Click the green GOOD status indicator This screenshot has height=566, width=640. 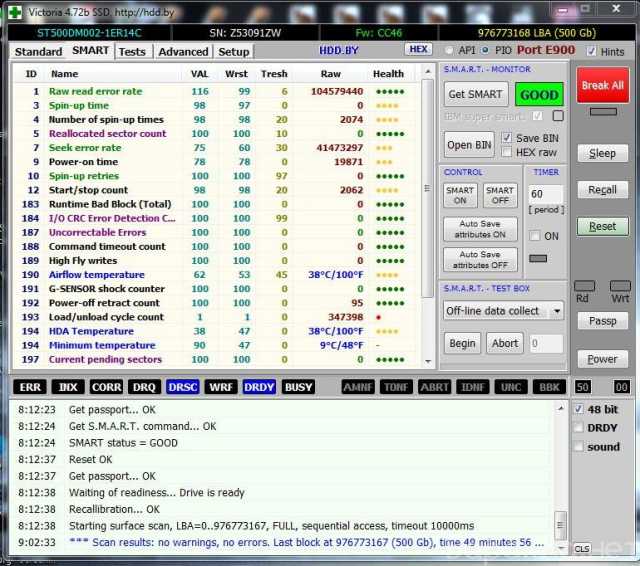539,94
